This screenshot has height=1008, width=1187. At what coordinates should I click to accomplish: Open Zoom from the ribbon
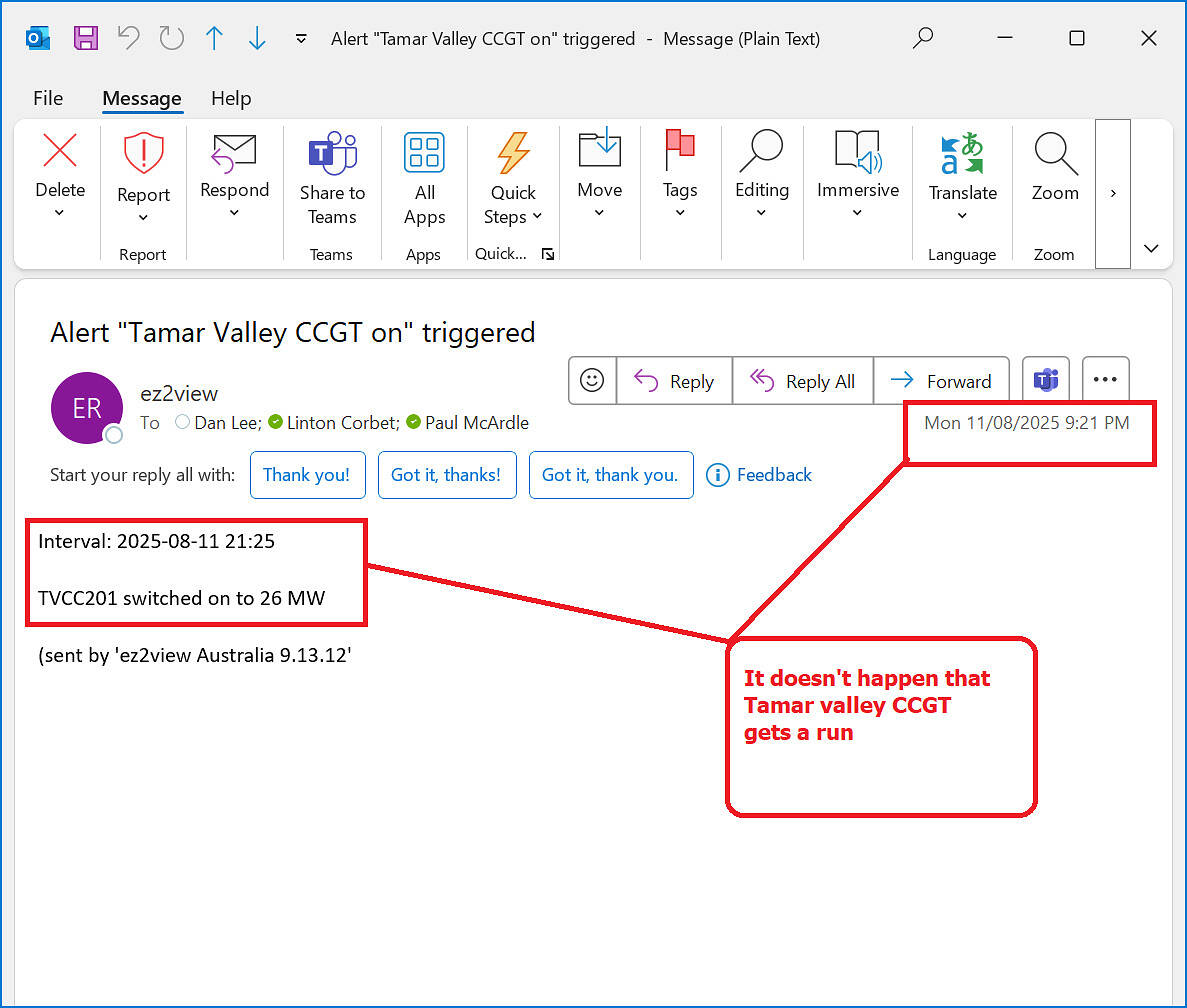click(1055, 166)
